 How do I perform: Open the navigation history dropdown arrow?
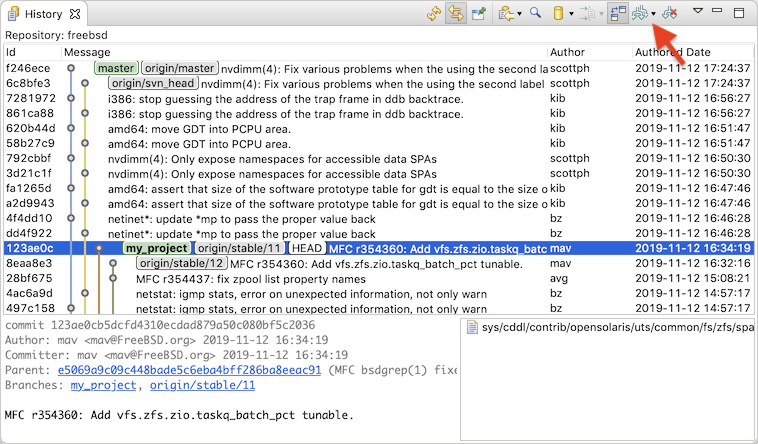coord(520,14)
